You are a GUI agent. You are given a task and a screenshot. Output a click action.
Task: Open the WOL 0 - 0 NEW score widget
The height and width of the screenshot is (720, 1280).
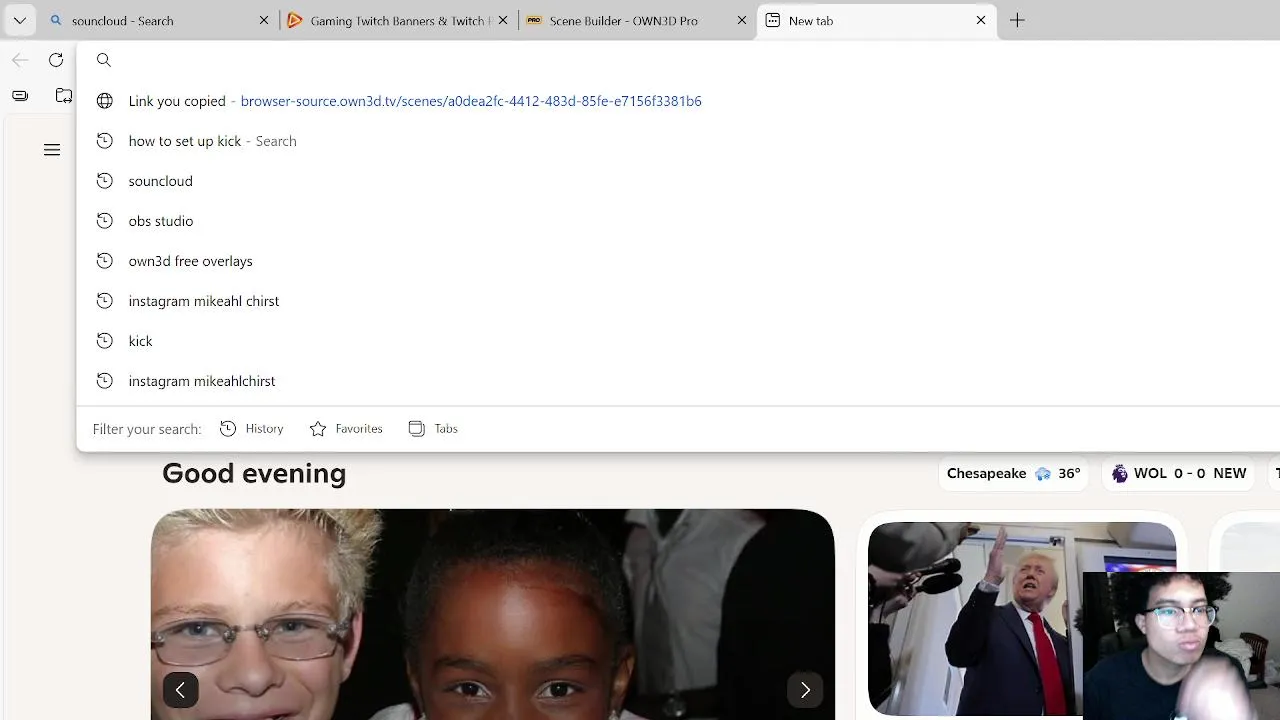[1179, 473]
